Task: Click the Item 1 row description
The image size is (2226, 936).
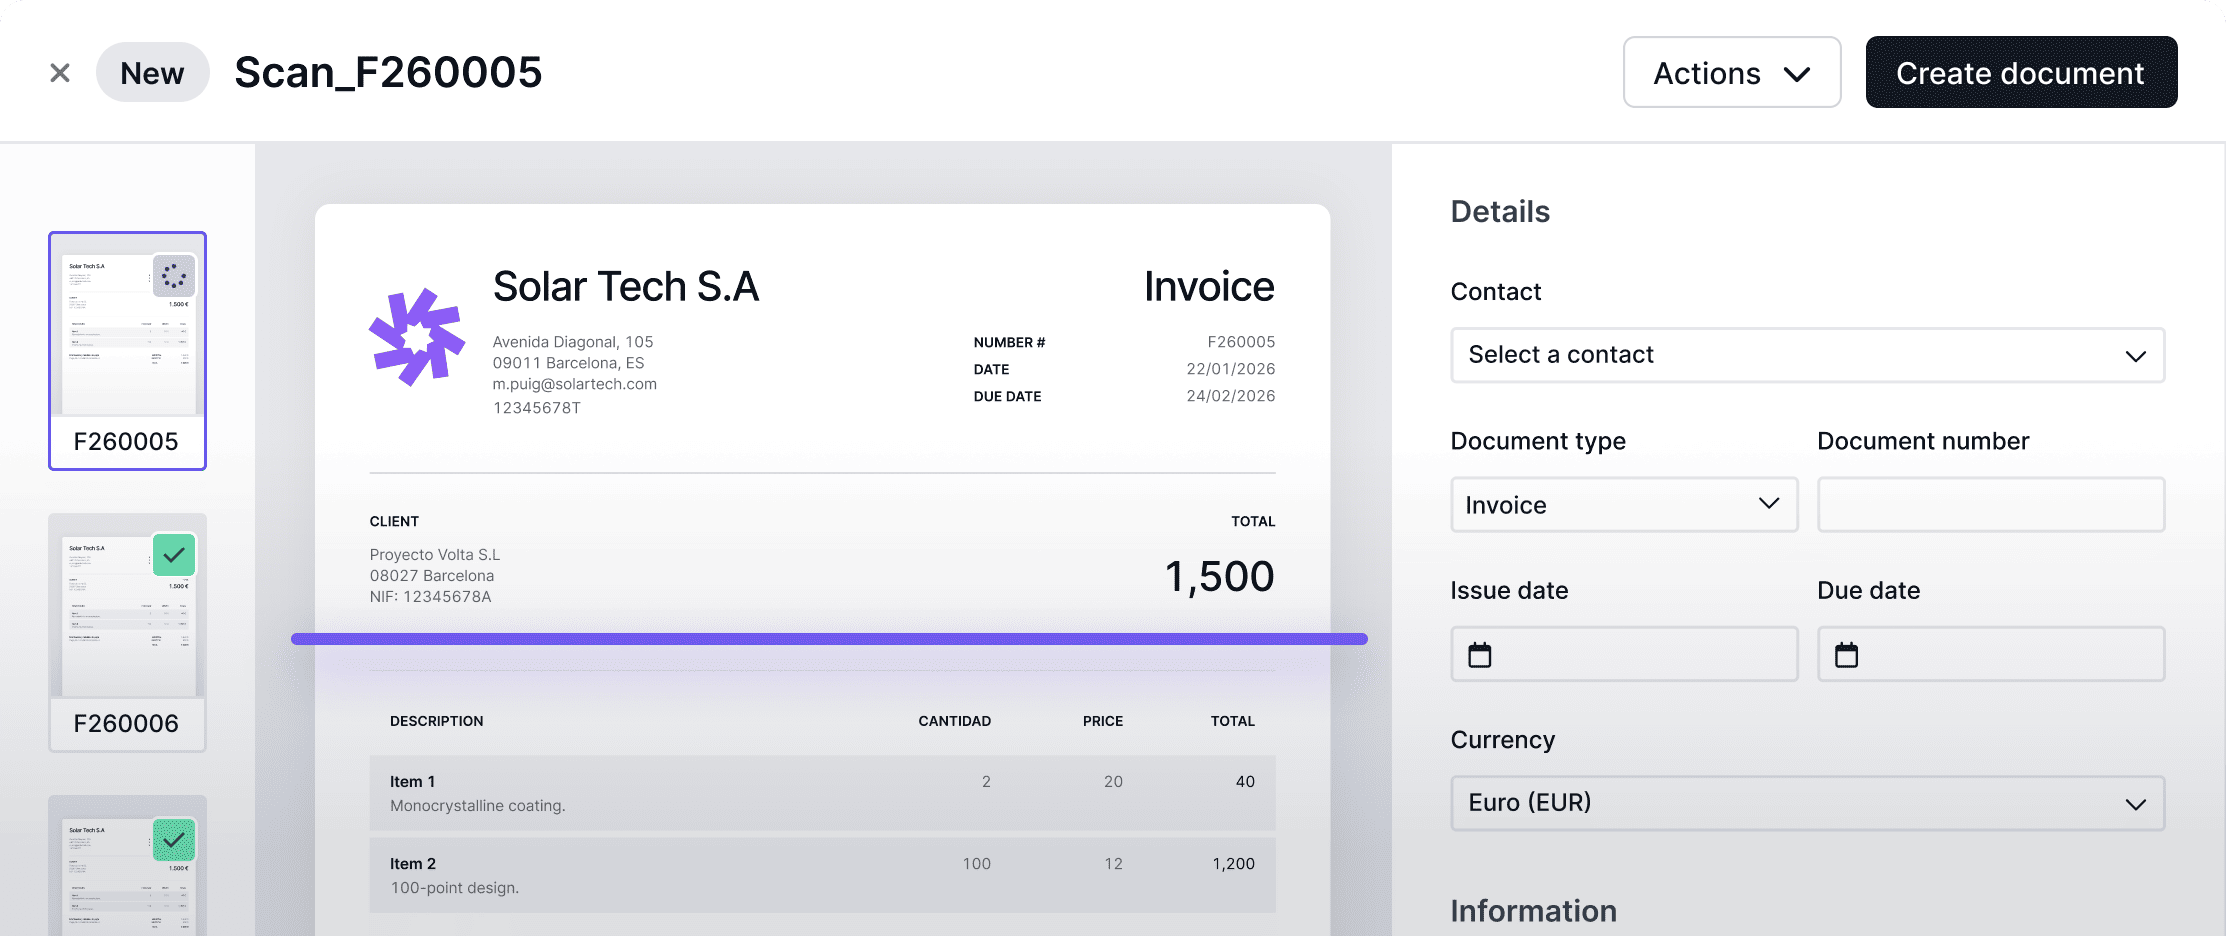Action: [478, 806]
